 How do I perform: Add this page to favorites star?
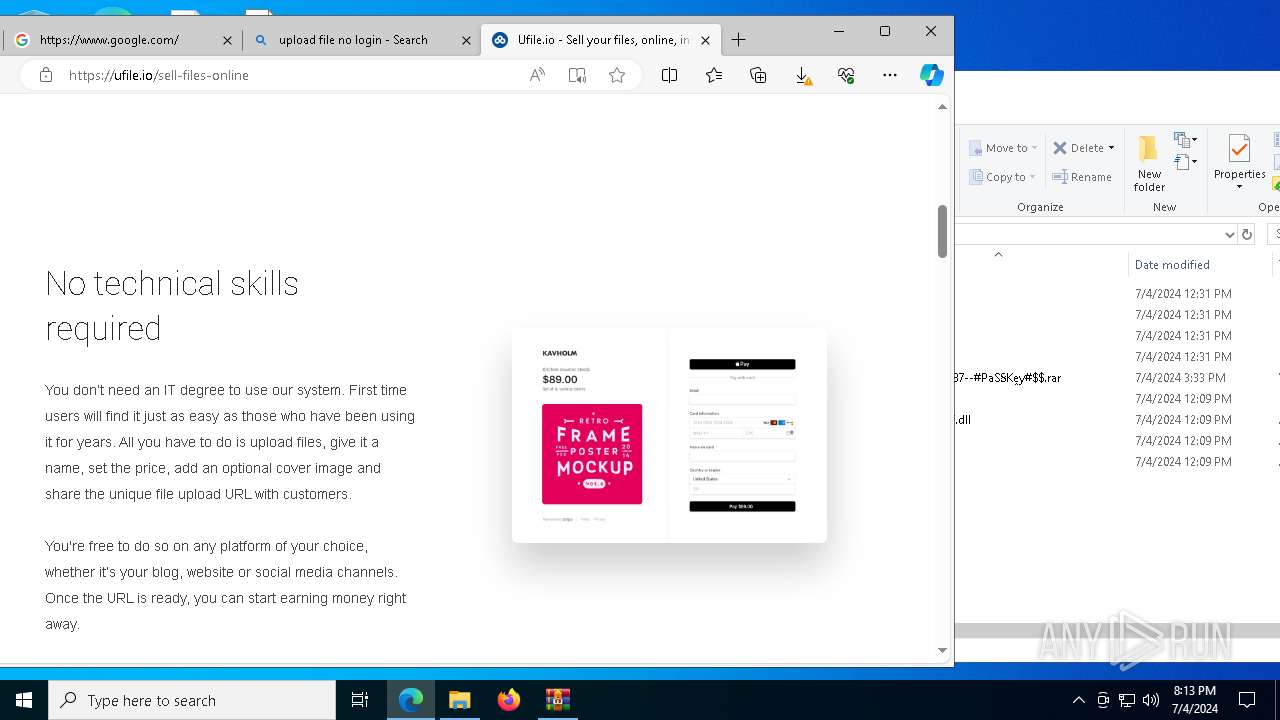pyautogui.click(x=617, y=75)
